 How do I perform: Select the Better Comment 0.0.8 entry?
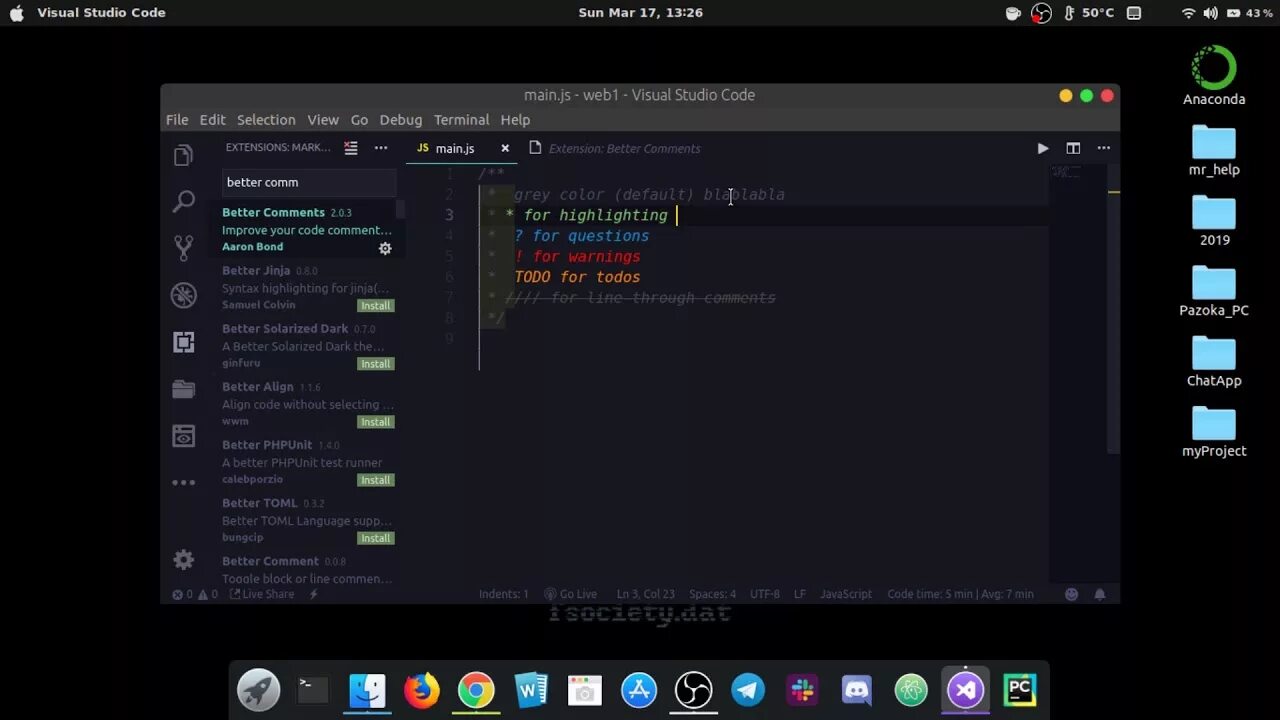pos(306,569)
